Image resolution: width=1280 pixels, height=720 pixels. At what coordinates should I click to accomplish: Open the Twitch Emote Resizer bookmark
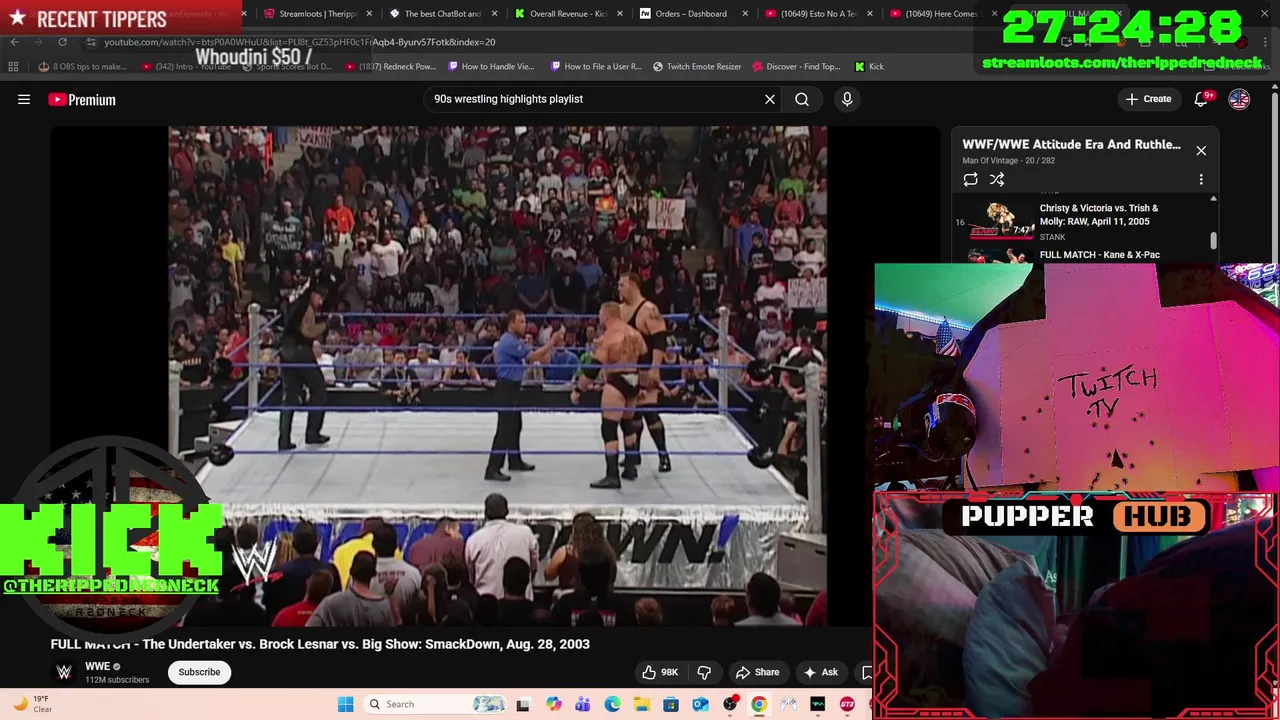[697, 66]
